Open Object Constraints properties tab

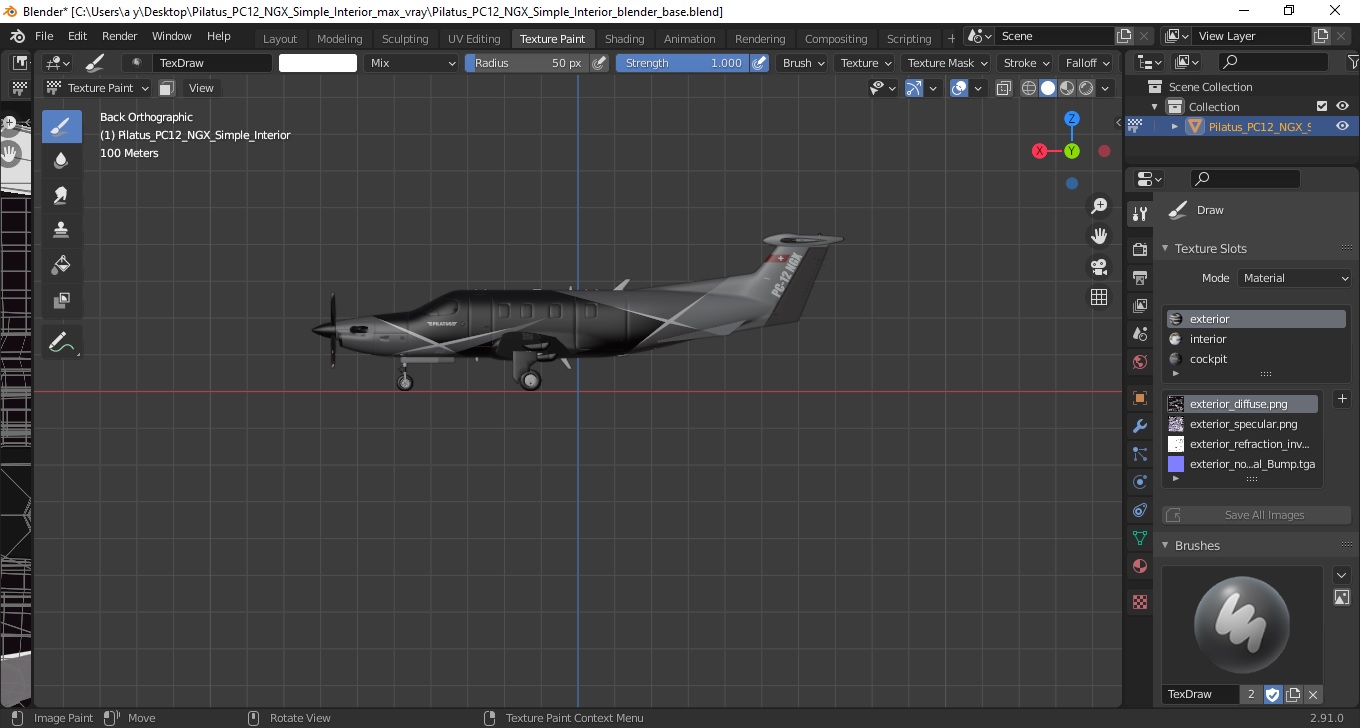1139,510
